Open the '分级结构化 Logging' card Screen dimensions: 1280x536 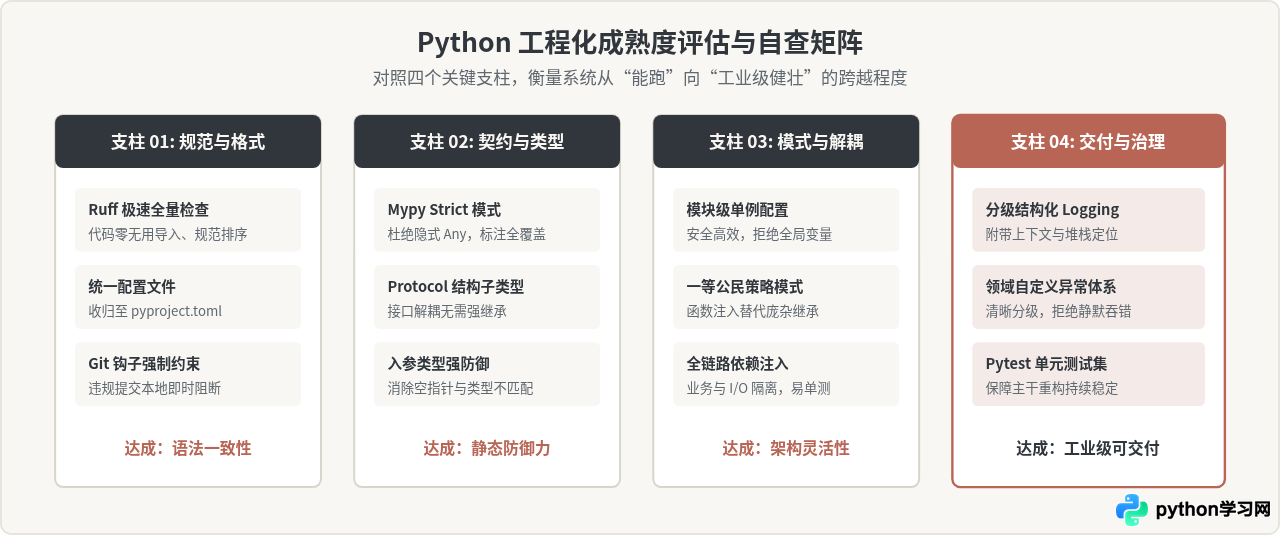[x=1088, y=220]
